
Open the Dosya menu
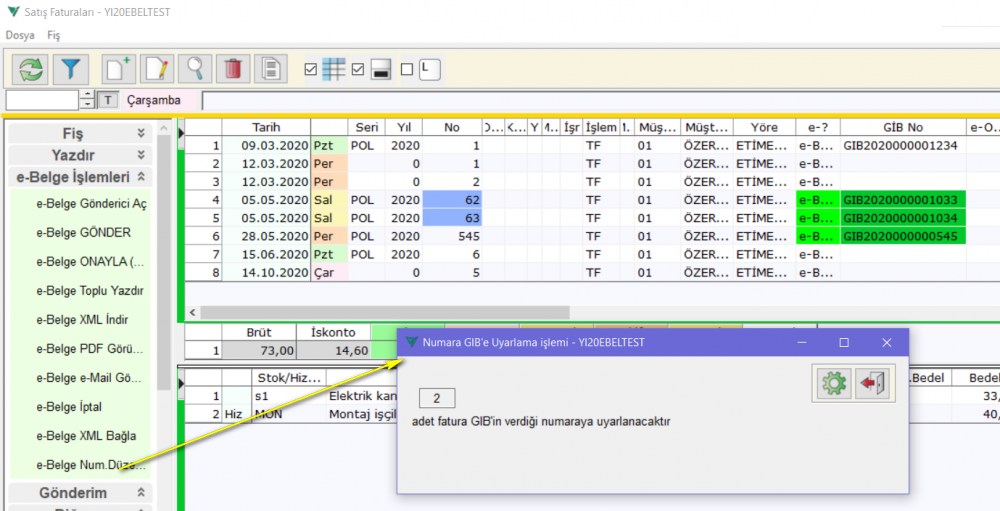coord(20,35)
